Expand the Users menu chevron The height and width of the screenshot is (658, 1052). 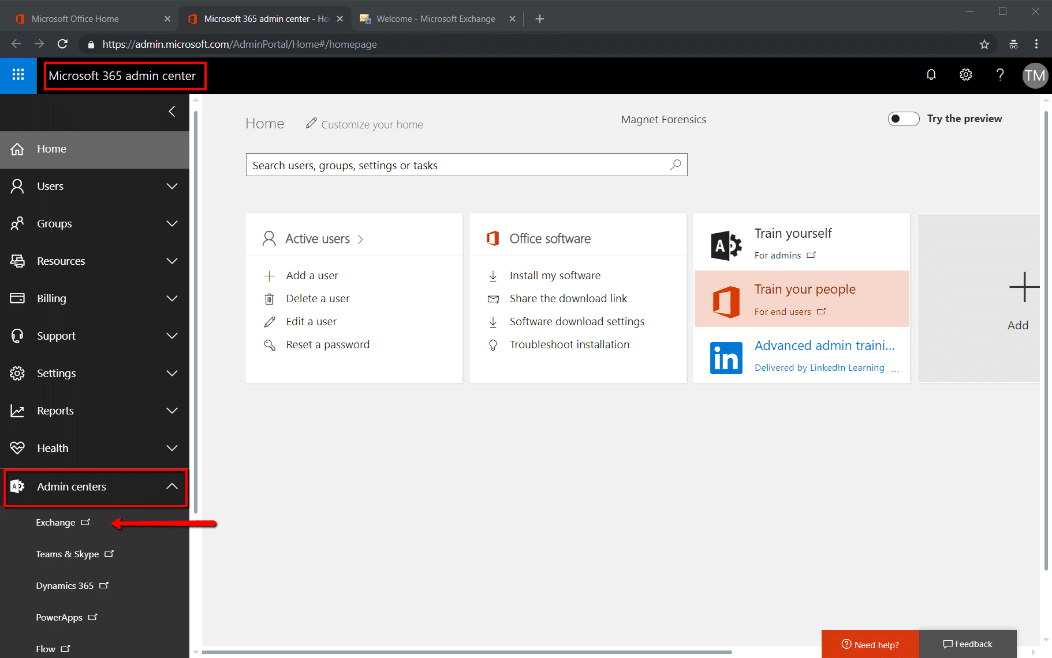tap(172, 186)
